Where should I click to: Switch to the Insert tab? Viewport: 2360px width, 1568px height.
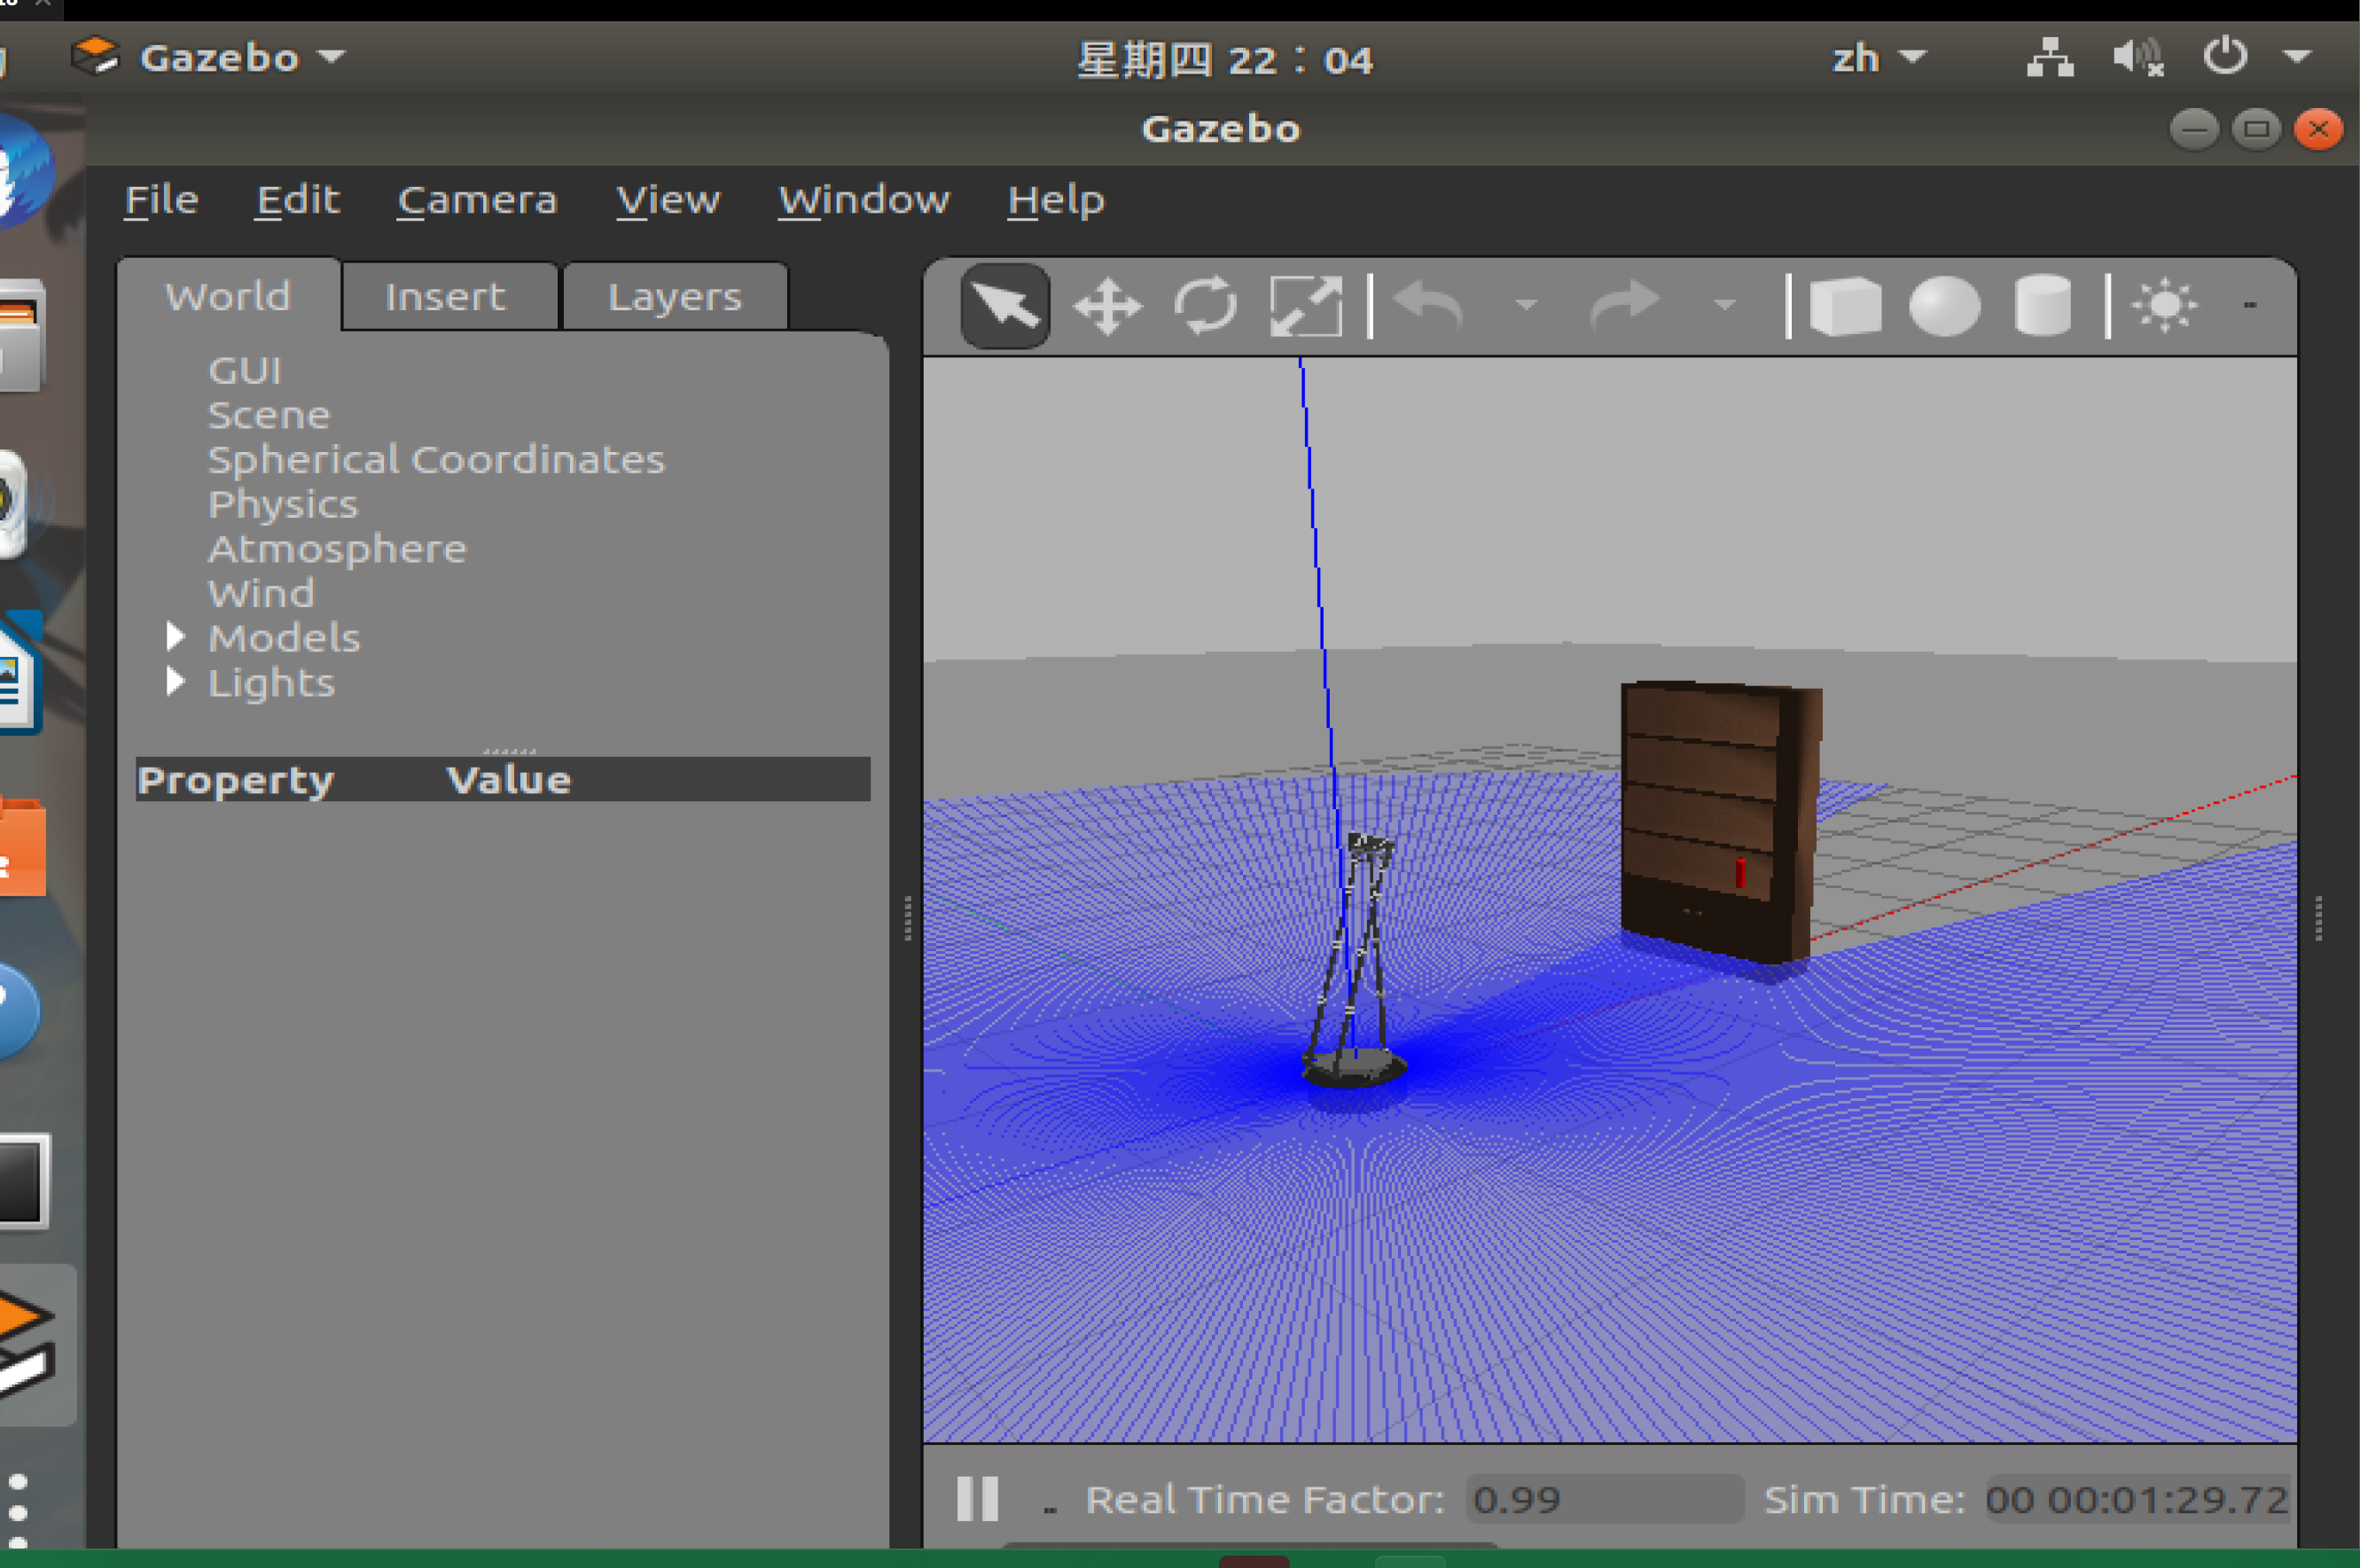(x=446, y=297)
